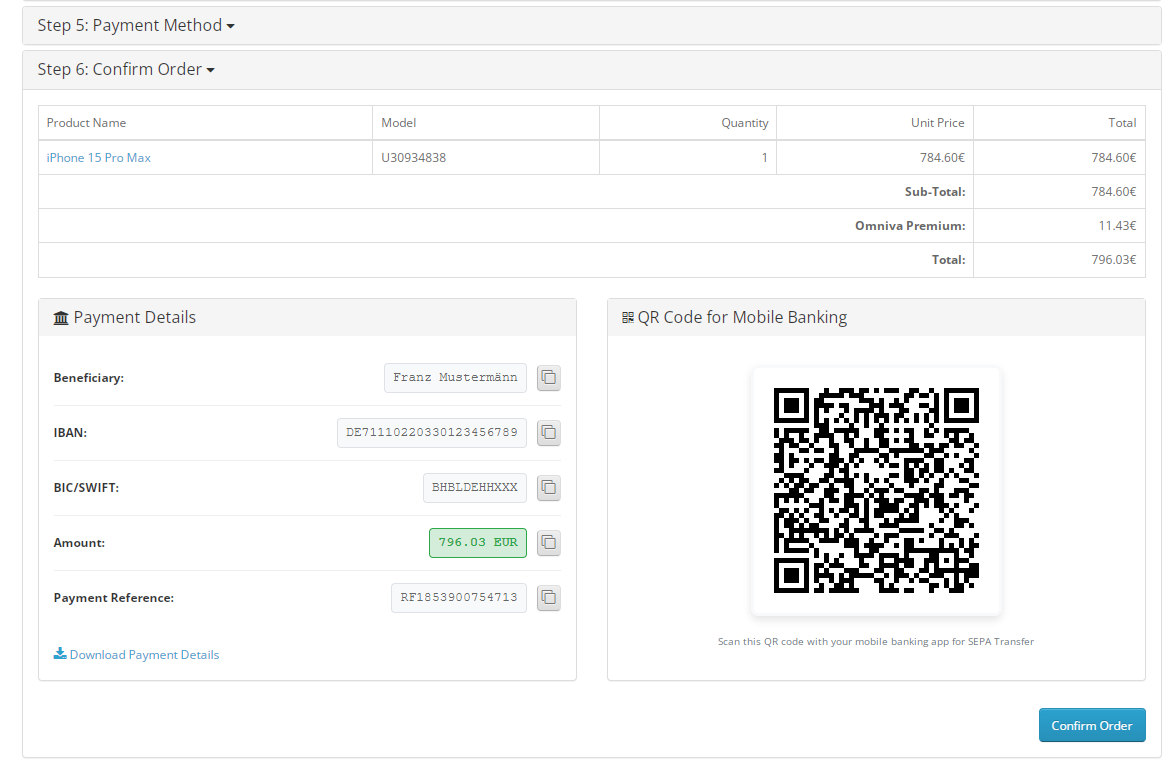Click the SEPA transfer QR code
Viewport: 1175px width, 776px height.
point(876,491)
